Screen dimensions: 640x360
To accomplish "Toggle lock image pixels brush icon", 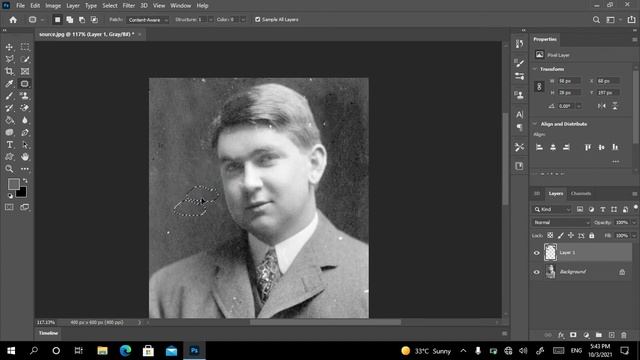I will point(560,236).
